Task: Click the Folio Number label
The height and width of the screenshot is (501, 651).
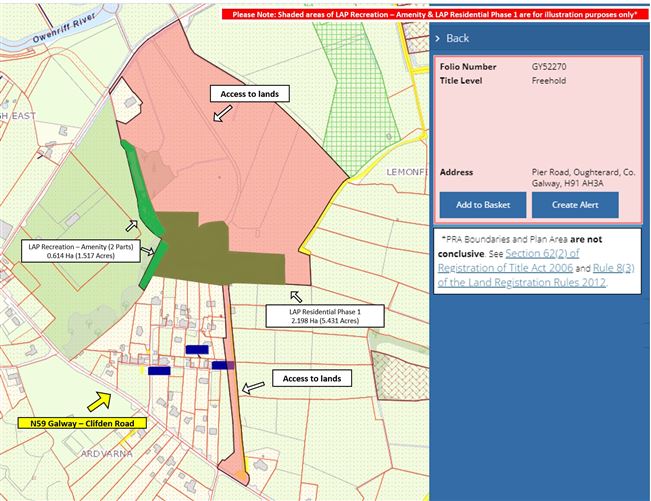Action: (x=468, y=66)
